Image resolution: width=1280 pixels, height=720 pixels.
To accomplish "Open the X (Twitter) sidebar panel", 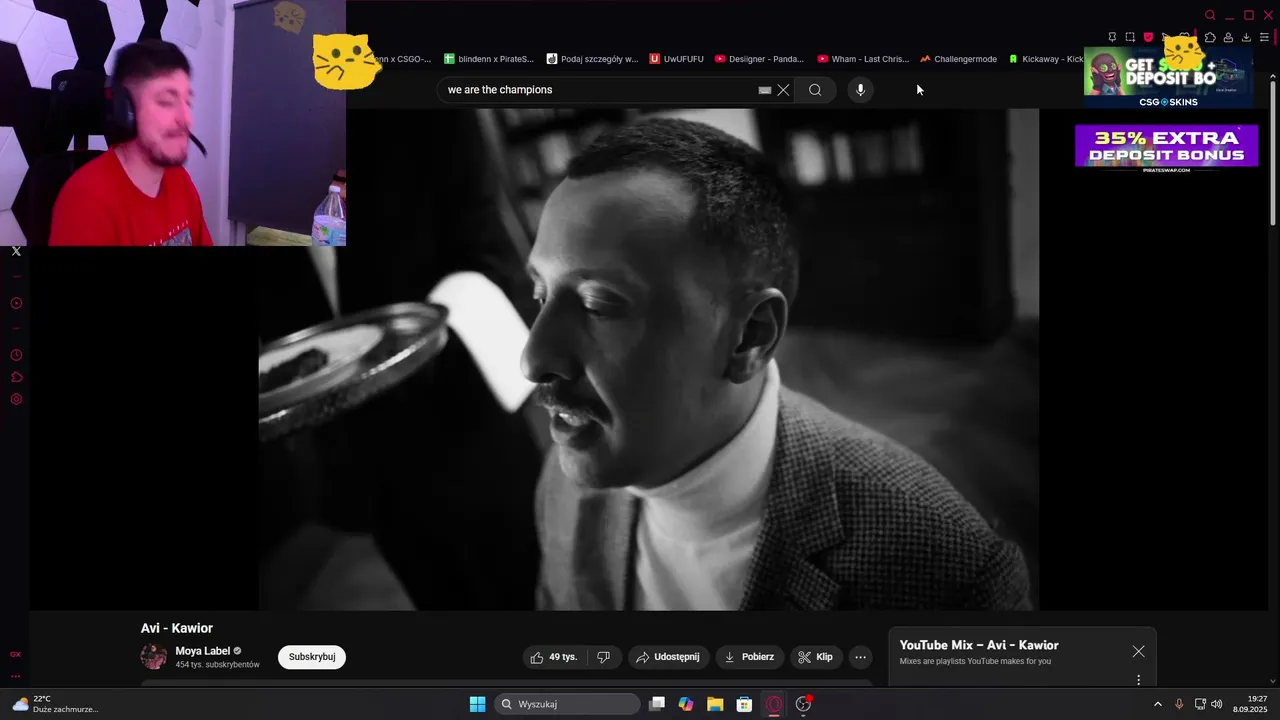I will tap(16, 251).
